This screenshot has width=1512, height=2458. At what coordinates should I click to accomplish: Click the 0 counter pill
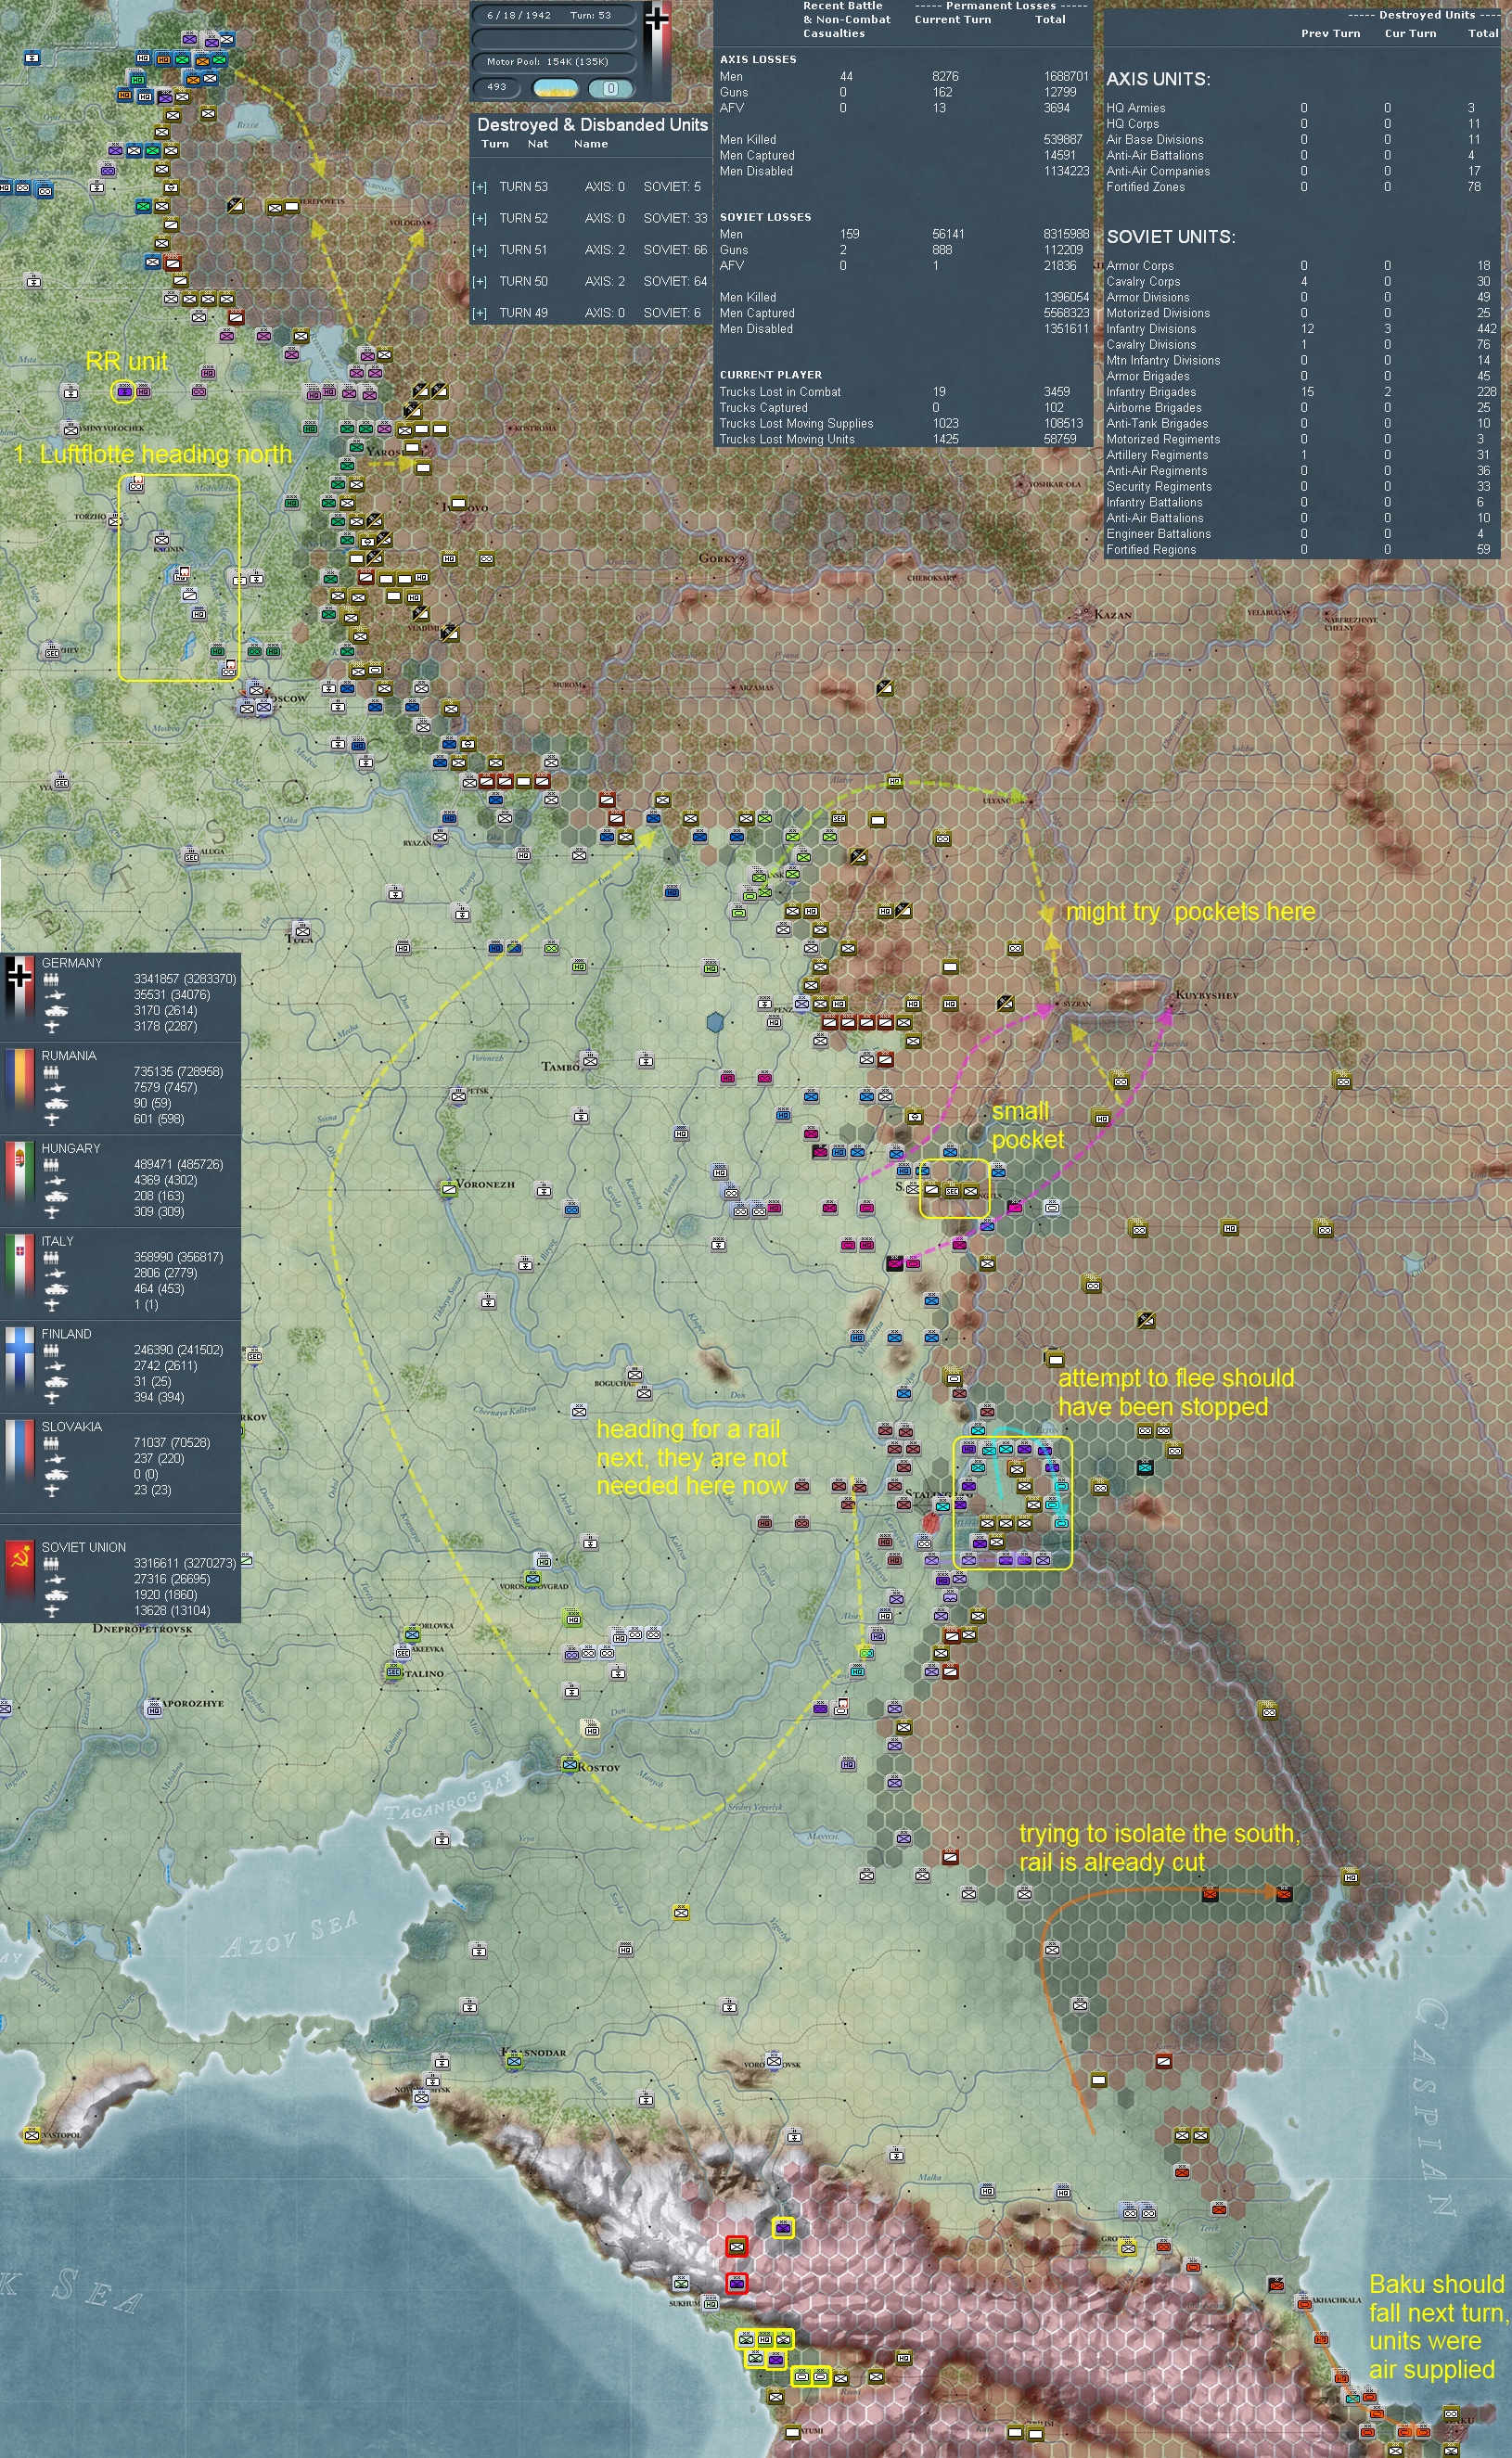click(610, 88)
